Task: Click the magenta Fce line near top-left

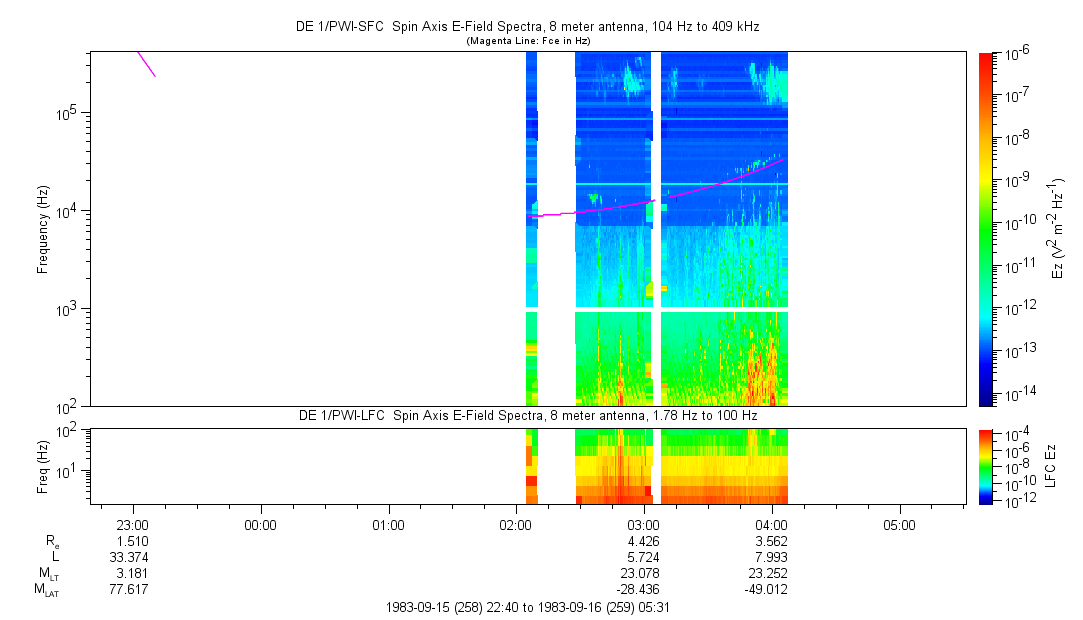Action: [146, 64]
